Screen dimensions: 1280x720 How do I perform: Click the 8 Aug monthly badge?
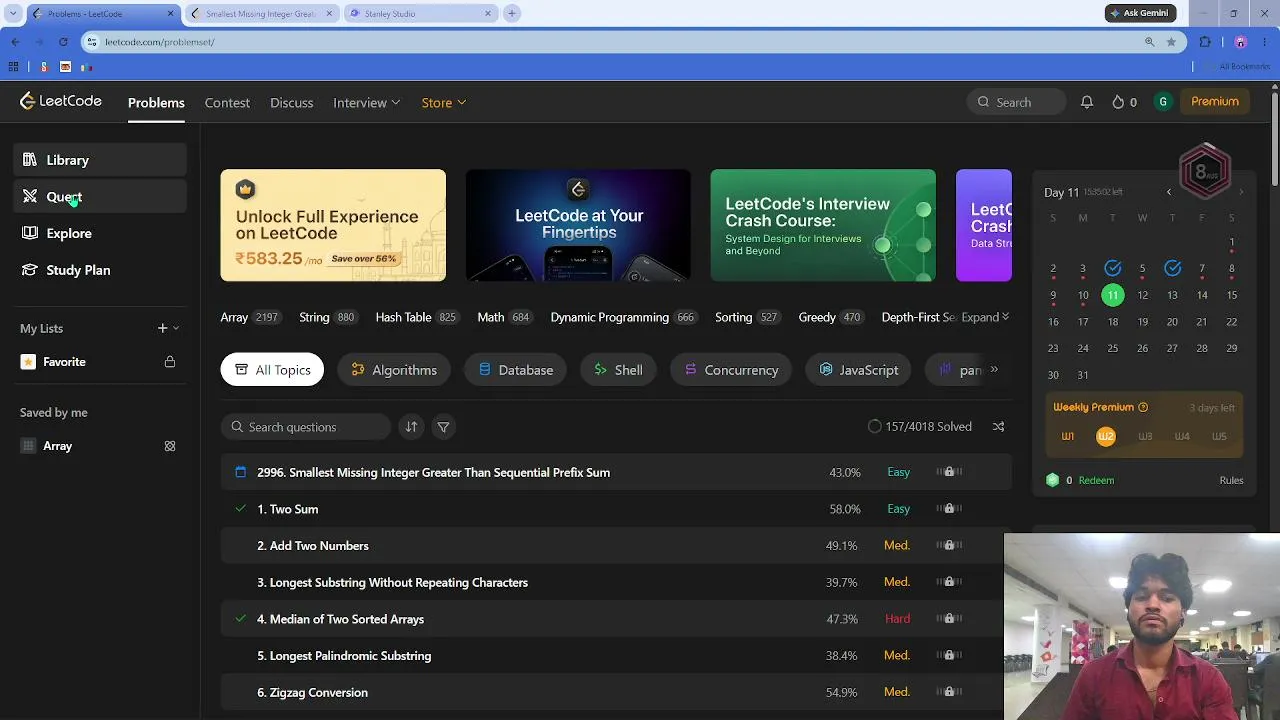tap(1205, 171)
